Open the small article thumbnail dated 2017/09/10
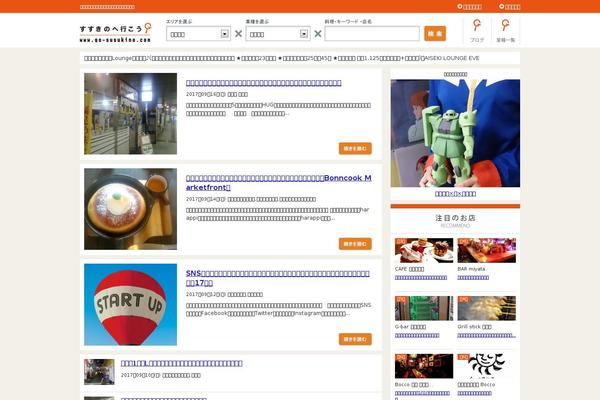The image size is (600, 400). pos(99,372)
